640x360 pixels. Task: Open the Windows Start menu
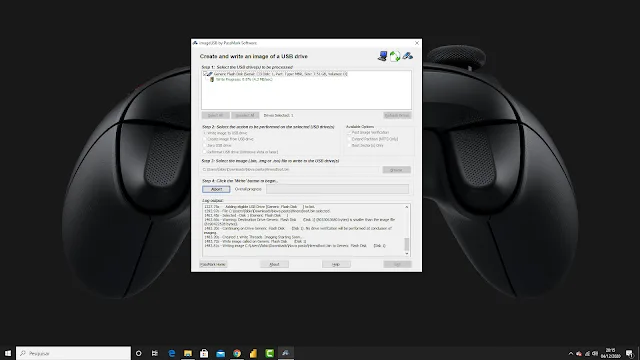[8, 353]
